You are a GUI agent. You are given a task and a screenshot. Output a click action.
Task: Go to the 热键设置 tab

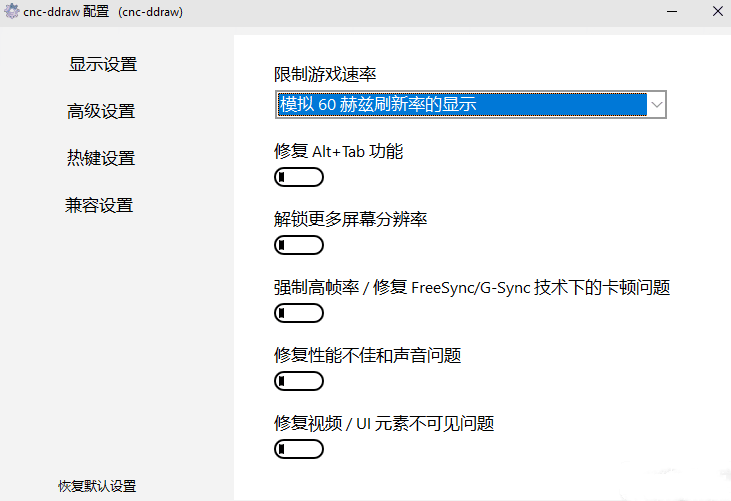click(100, 158)
